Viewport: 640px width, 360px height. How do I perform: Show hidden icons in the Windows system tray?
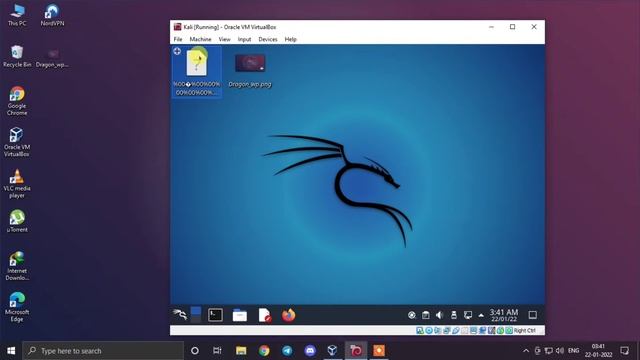tap(526, 351)
